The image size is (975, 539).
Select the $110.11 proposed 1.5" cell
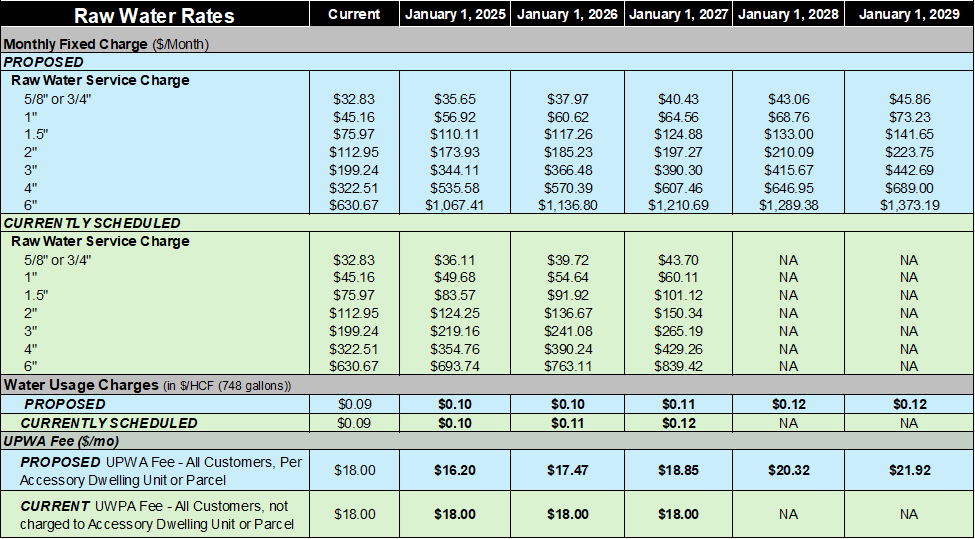[455, 134]
